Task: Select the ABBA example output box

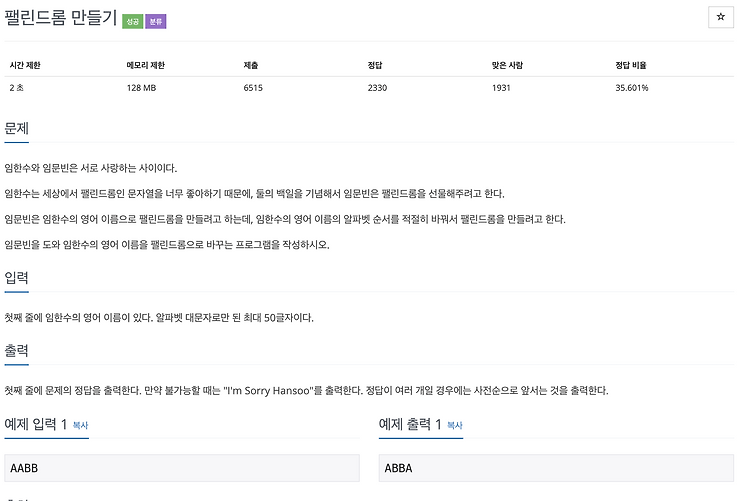Action: tap(556, 468)
